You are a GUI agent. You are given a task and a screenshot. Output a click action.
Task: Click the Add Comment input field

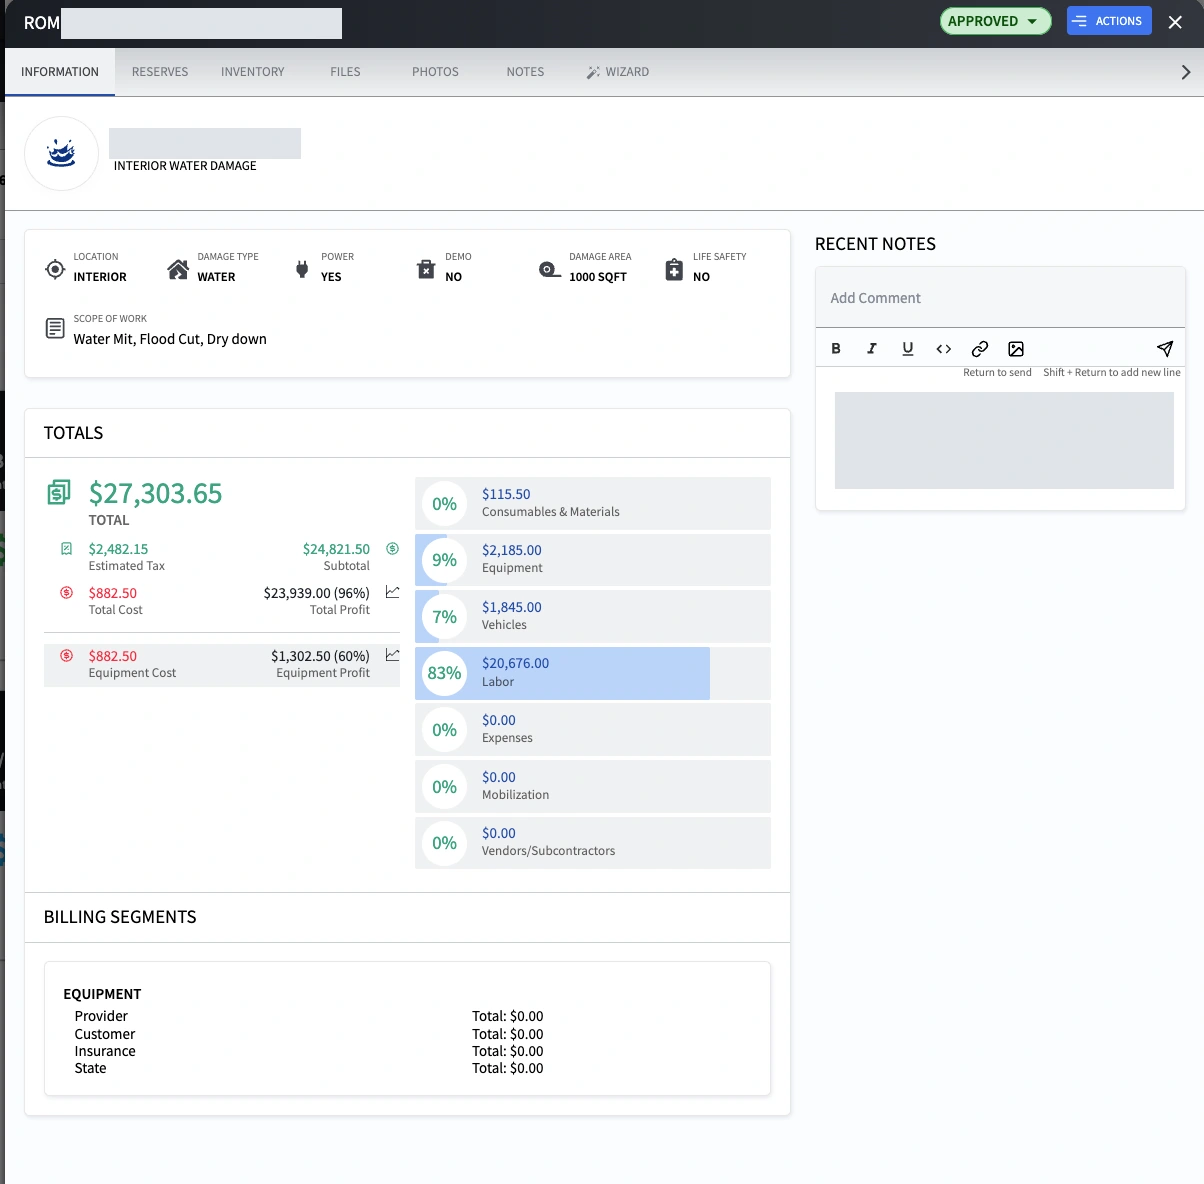[x=1000, y=298]
